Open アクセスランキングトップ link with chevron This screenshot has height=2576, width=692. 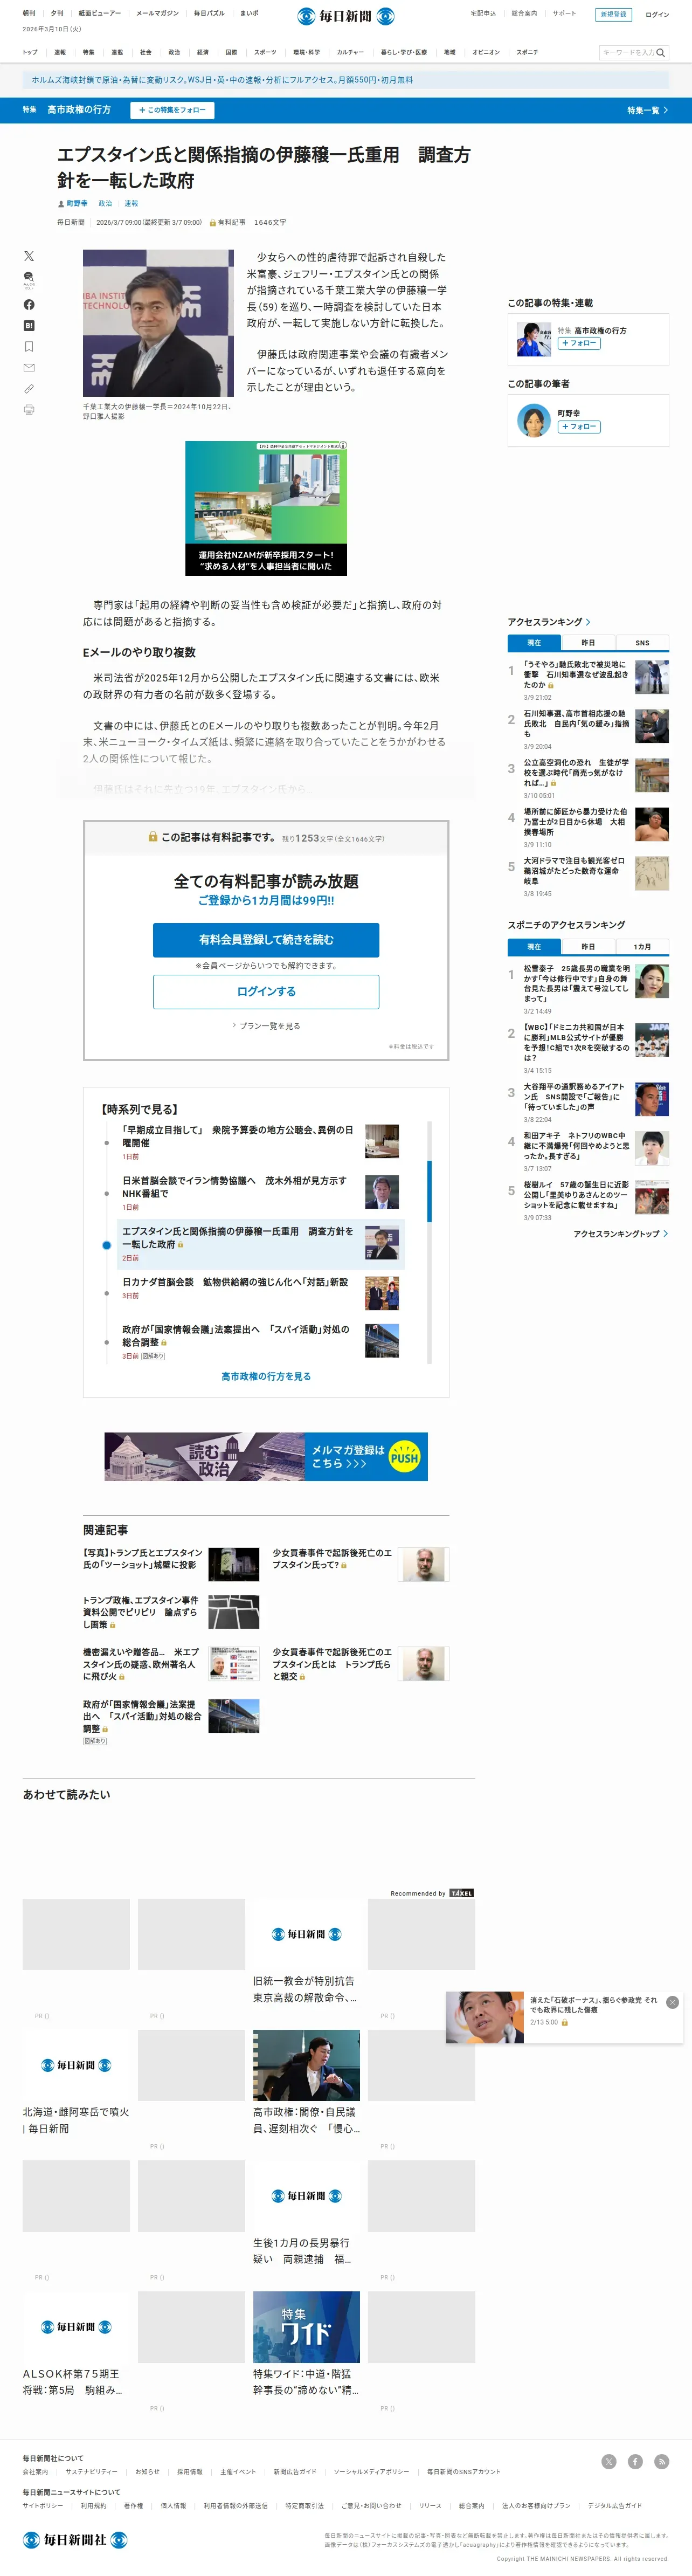[x=620, y=1234]
